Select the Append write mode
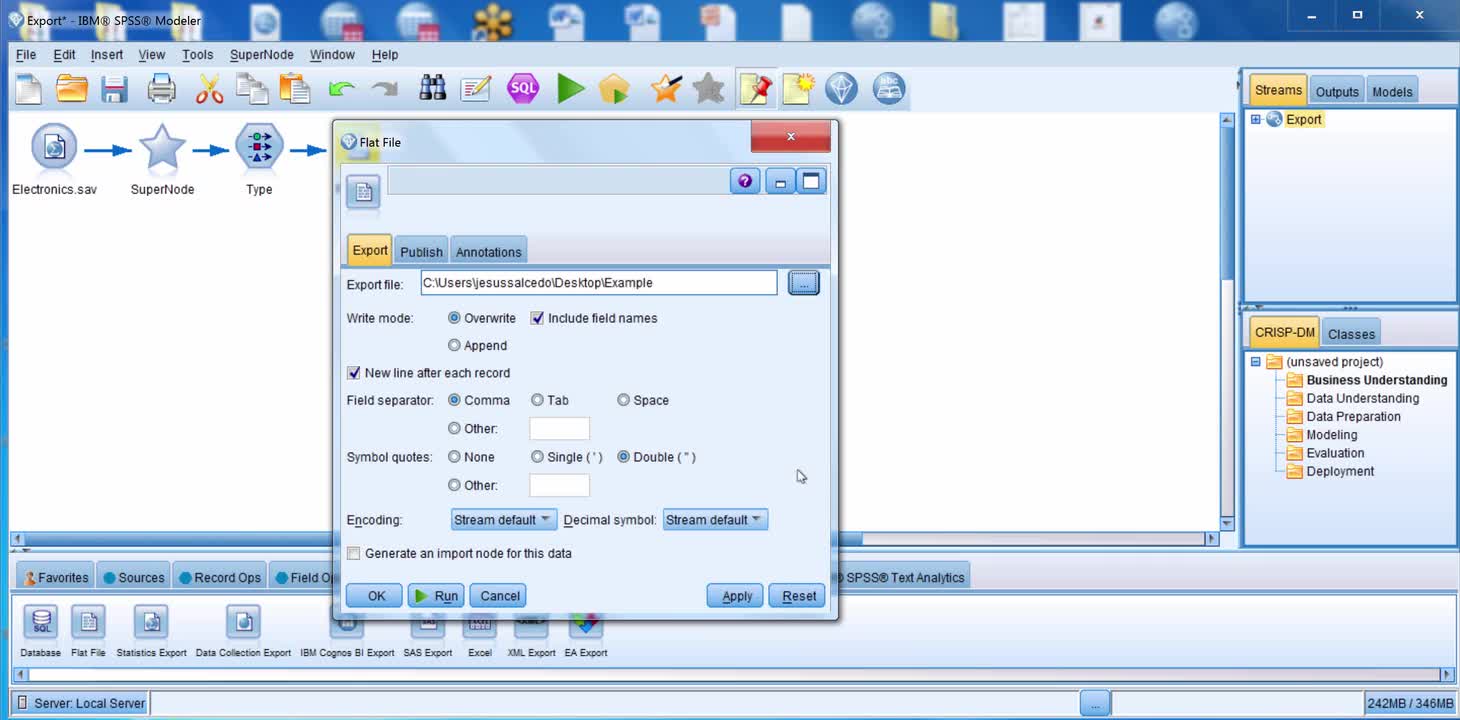The width and height of the screenshot is (1460, 720). (x=455, y=345)
